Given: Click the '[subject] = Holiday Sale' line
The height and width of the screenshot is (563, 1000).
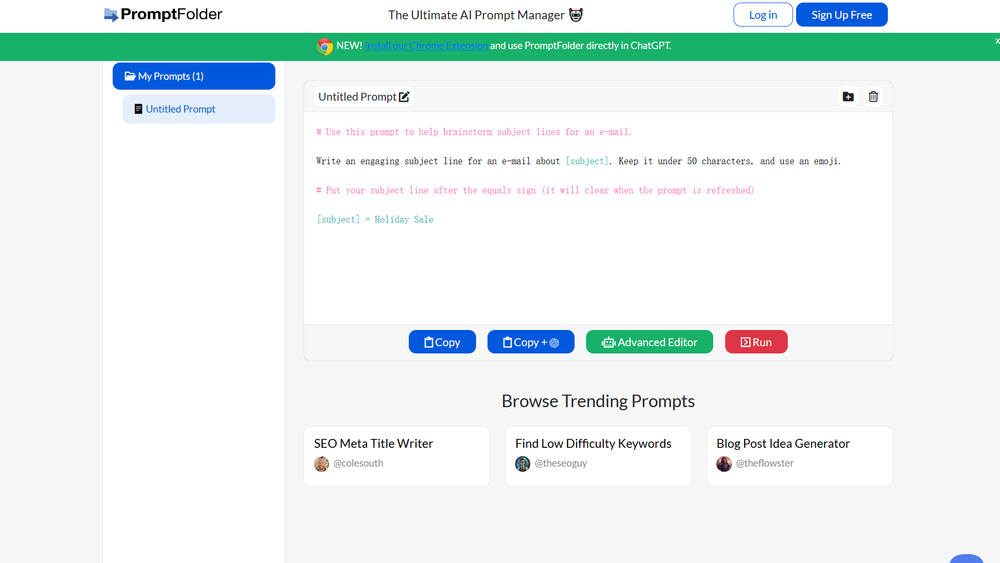Looking at the screenshot, I should [x=375, y=219].
